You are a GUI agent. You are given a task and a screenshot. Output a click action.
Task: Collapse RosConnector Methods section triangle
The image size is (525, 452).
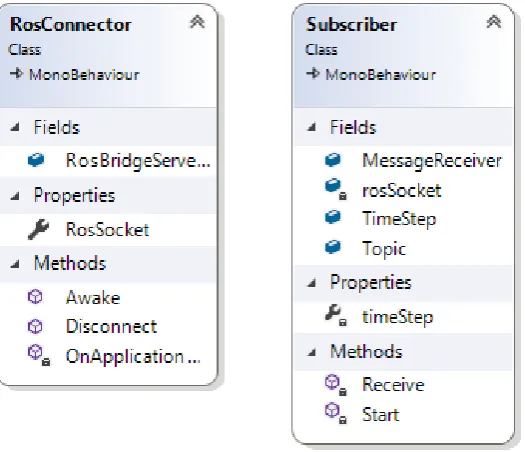(15, 264)
